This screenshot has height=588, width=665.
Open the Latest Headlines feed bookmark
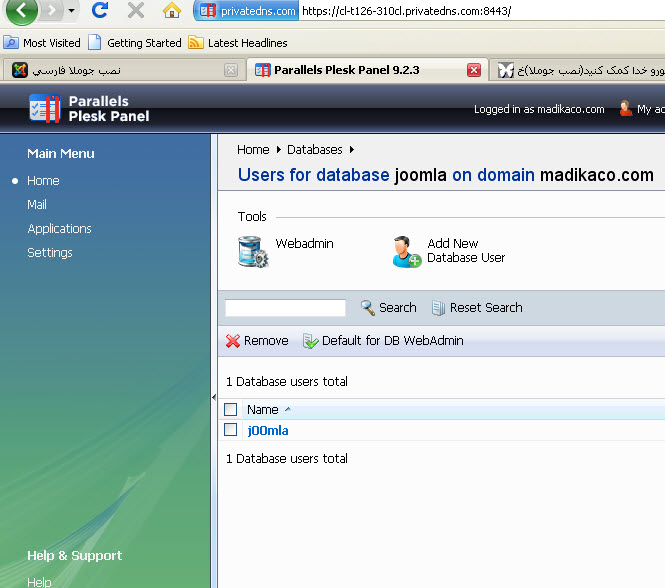(x=238, y=43)
